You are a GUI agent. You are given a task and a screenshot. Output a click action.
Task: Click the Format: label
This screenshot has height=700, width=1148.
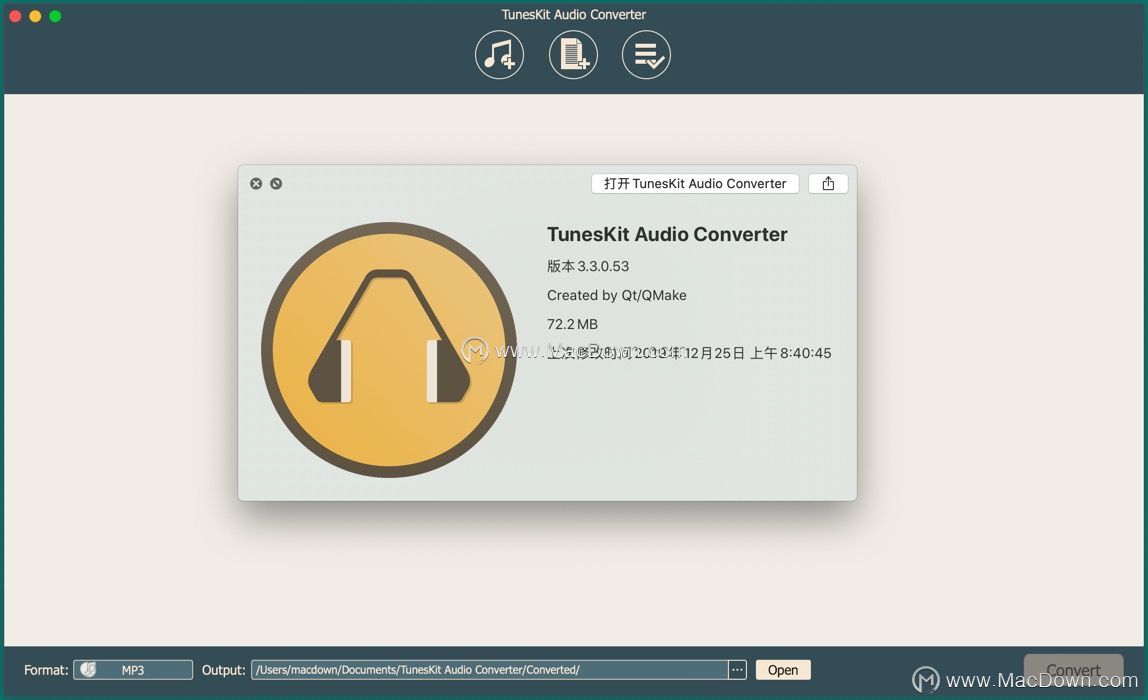46,670
